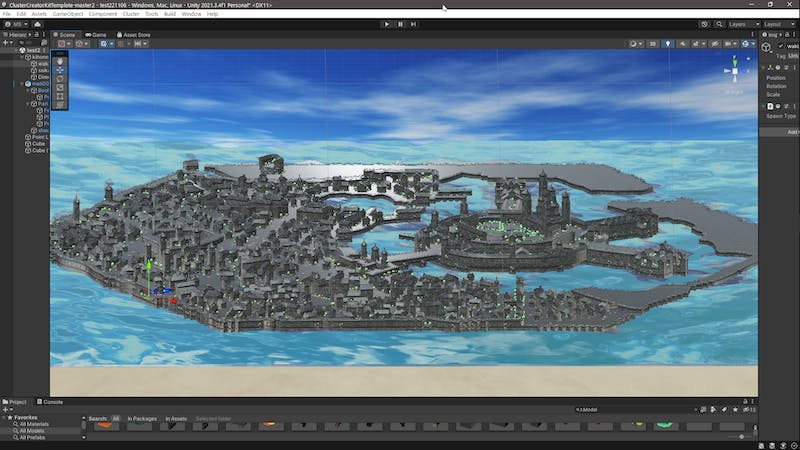Click the Pause button in the toolbar
Screen dimensions: 800x450
click(x=400, y=24)
